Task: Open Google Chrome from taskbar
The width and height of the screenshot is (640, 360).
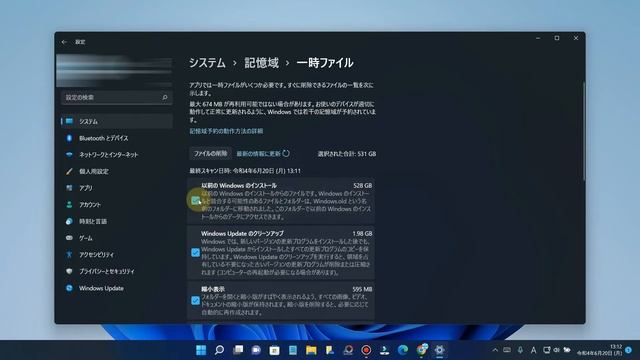Action: pos(422,350)
